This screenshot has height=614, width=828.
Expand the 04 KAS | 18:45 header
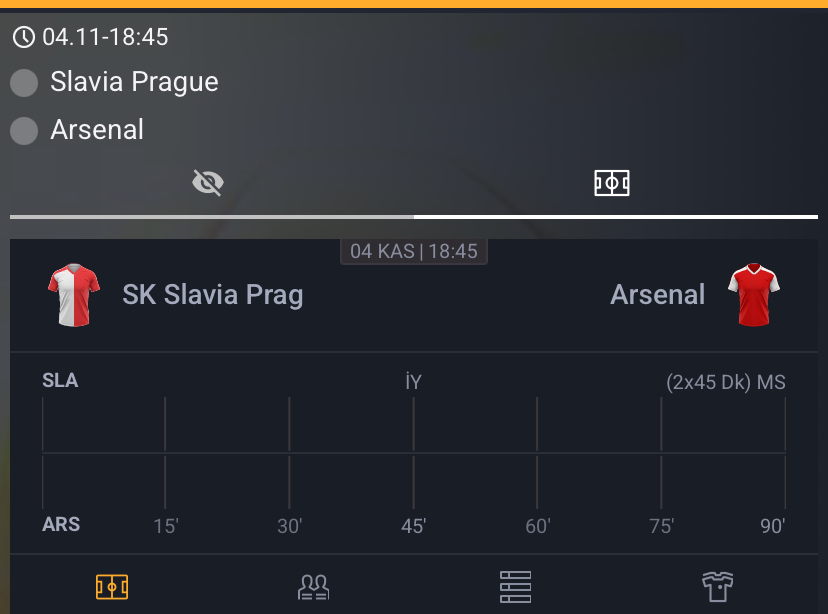(413, 251)
